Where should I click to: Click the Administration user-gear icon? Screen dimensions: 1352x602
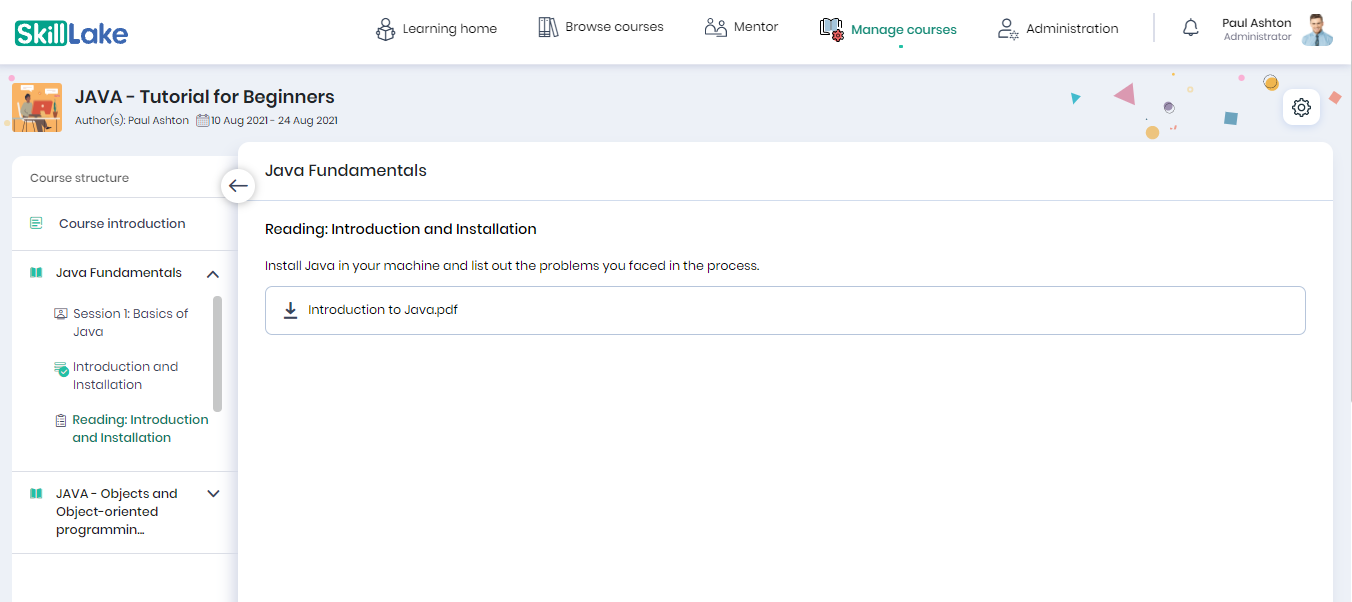click(1008, 29)
